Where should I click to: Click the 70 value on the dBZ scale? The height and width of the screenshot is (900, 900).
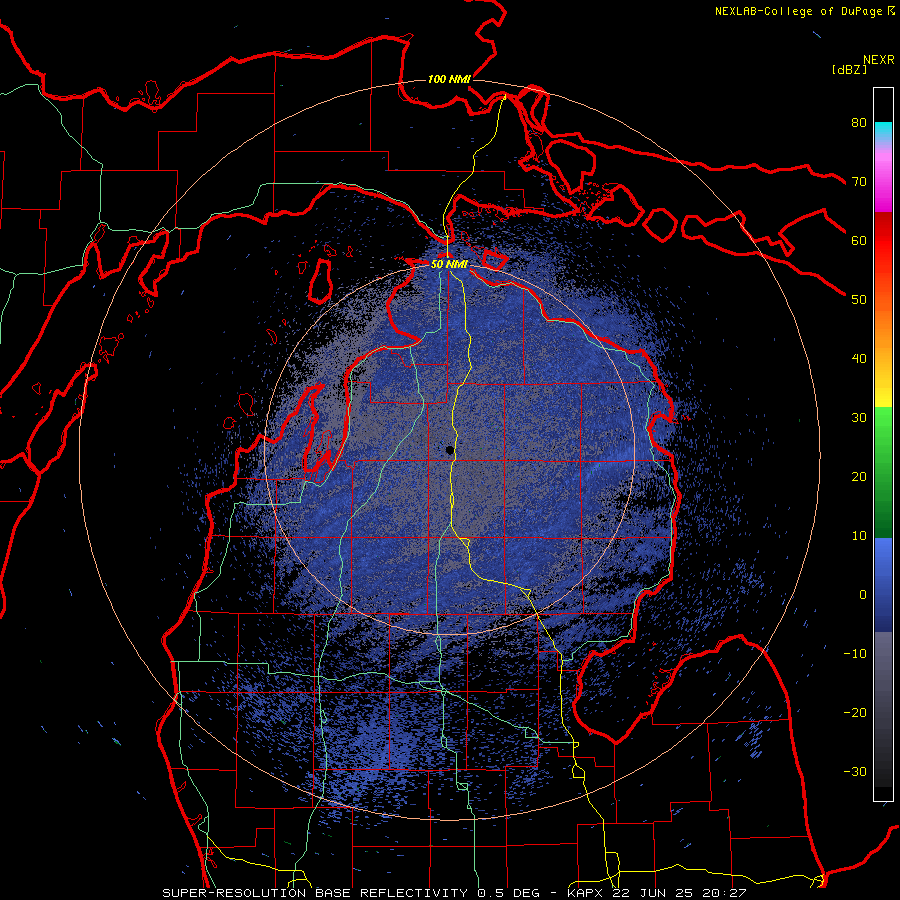[859, 181]
